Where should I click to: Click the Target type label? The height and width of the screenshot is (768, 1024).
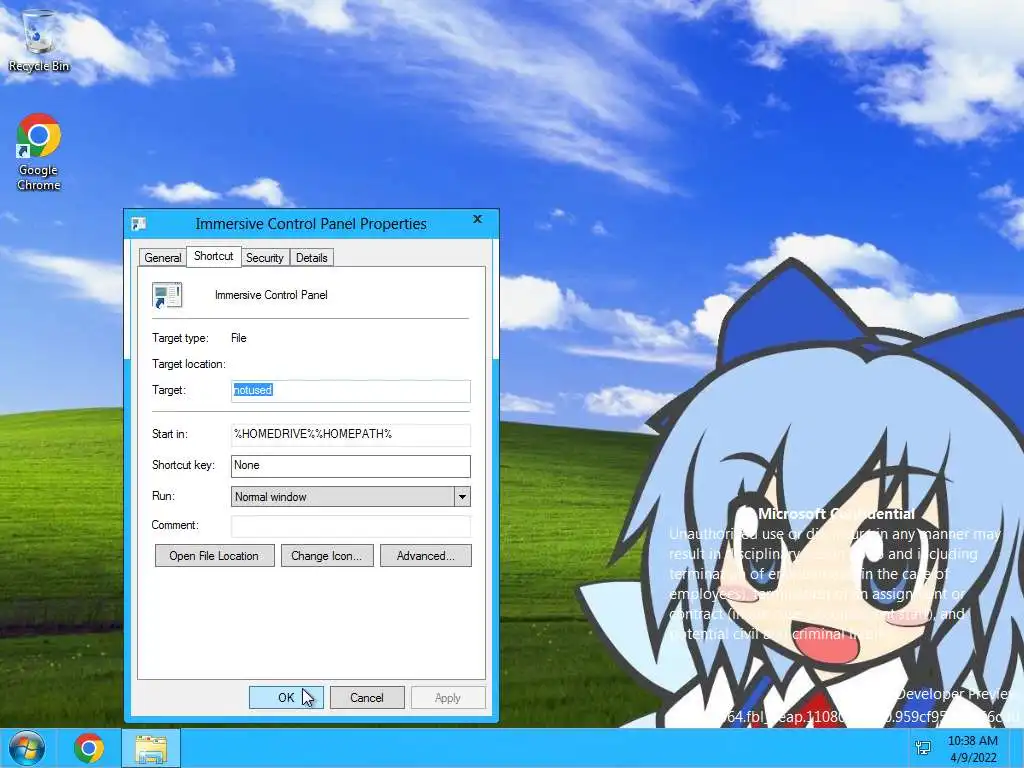click(180, 338)
